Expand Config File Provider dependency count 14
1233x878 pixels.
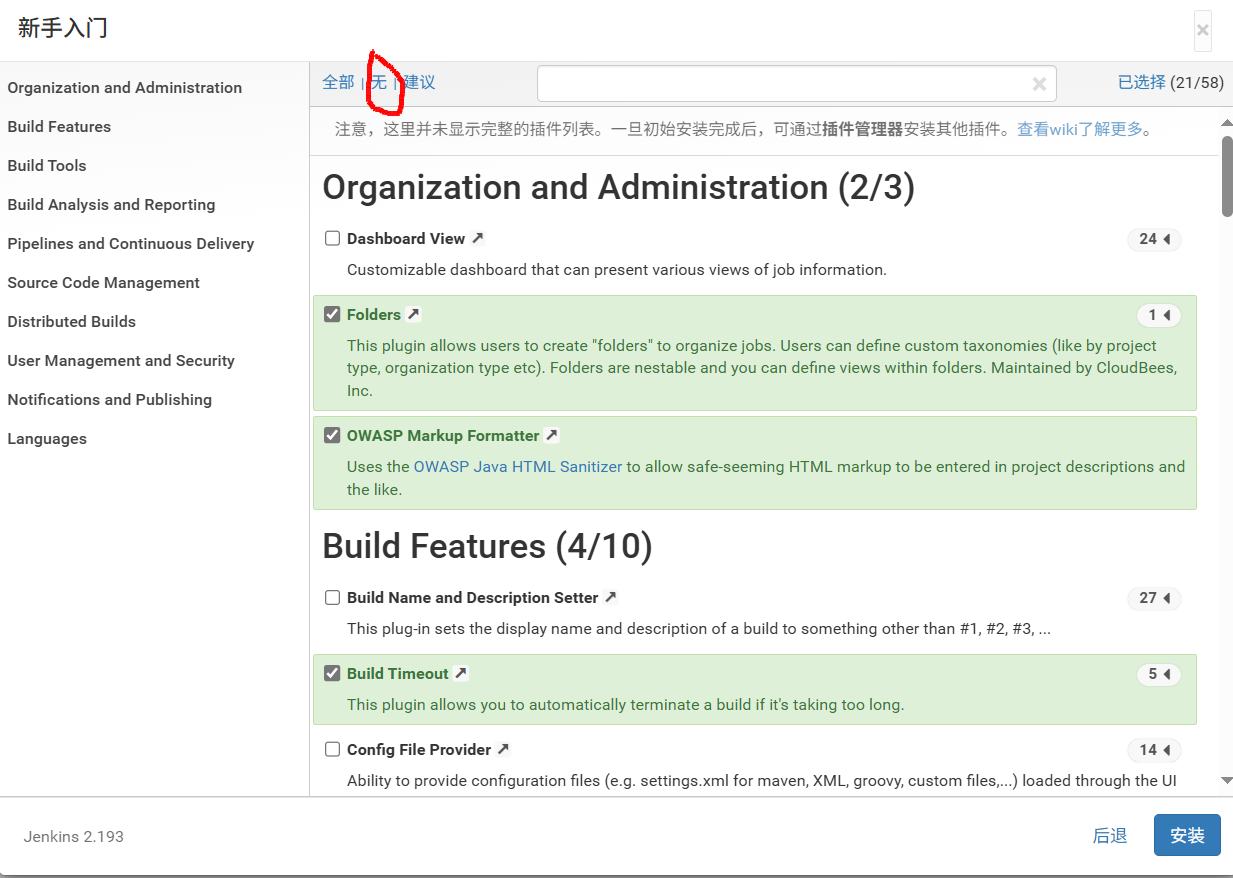coord(1154,750)
